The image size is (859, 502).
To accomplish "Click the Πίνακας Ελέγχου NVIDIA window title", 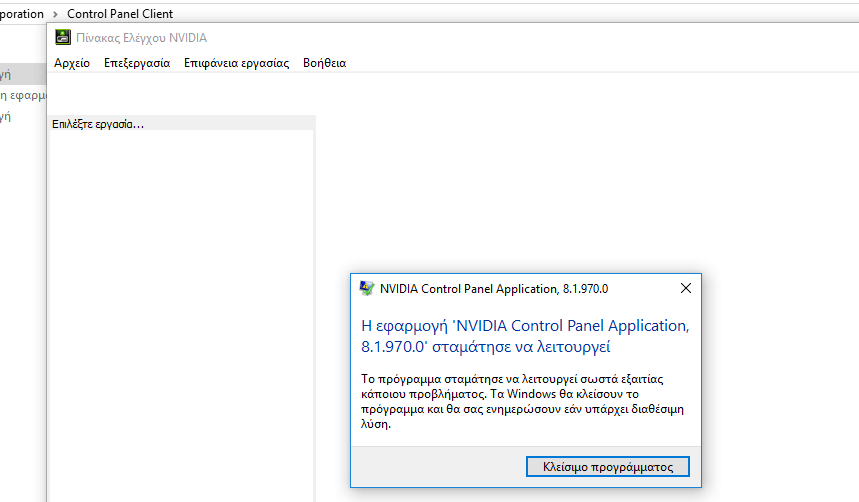I will coord(141,38).
